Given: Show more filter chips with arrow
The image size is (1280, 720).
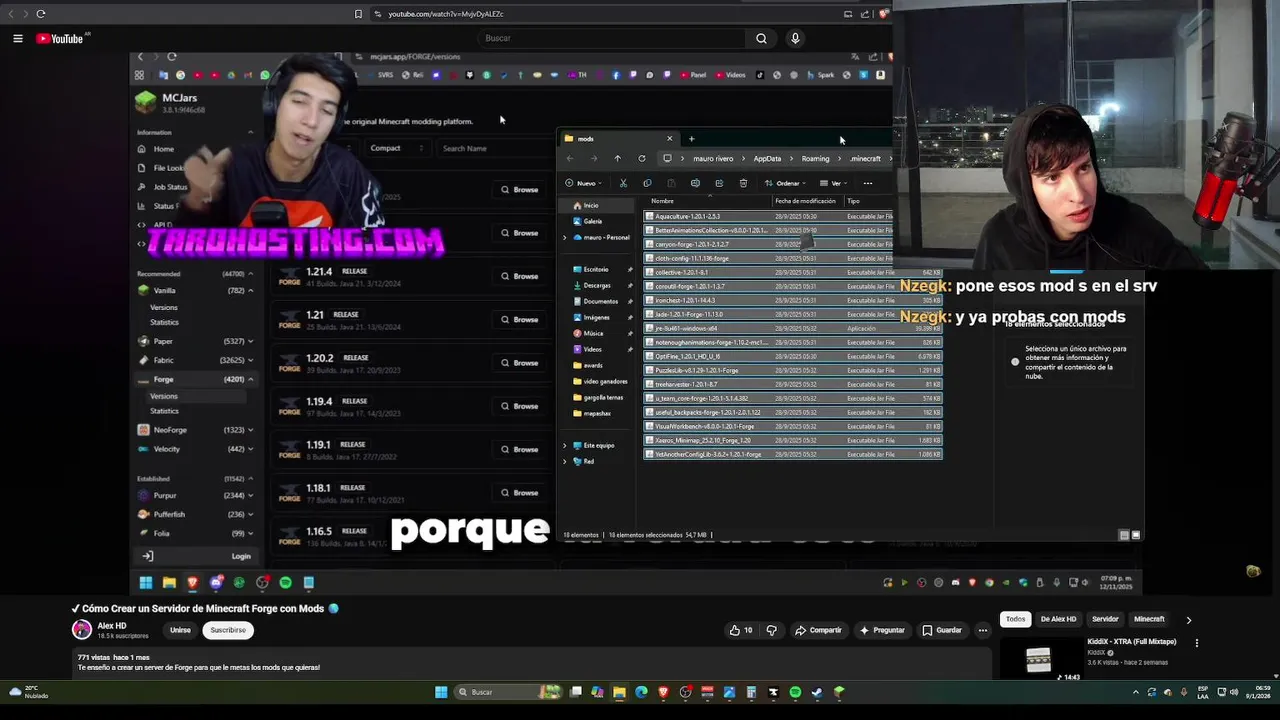Looking at the screenshot, I should tap(1188, 620).
